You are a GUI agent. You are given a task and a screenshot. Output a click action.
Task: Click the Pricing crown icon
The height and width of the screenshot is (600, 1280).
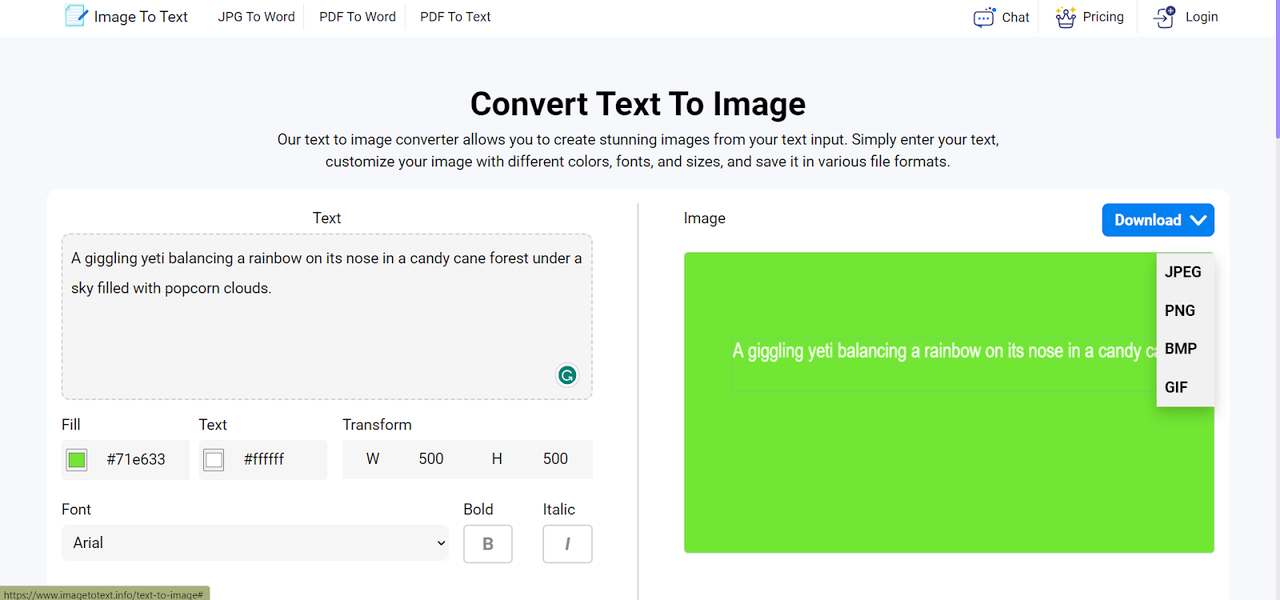(1065, 17)
